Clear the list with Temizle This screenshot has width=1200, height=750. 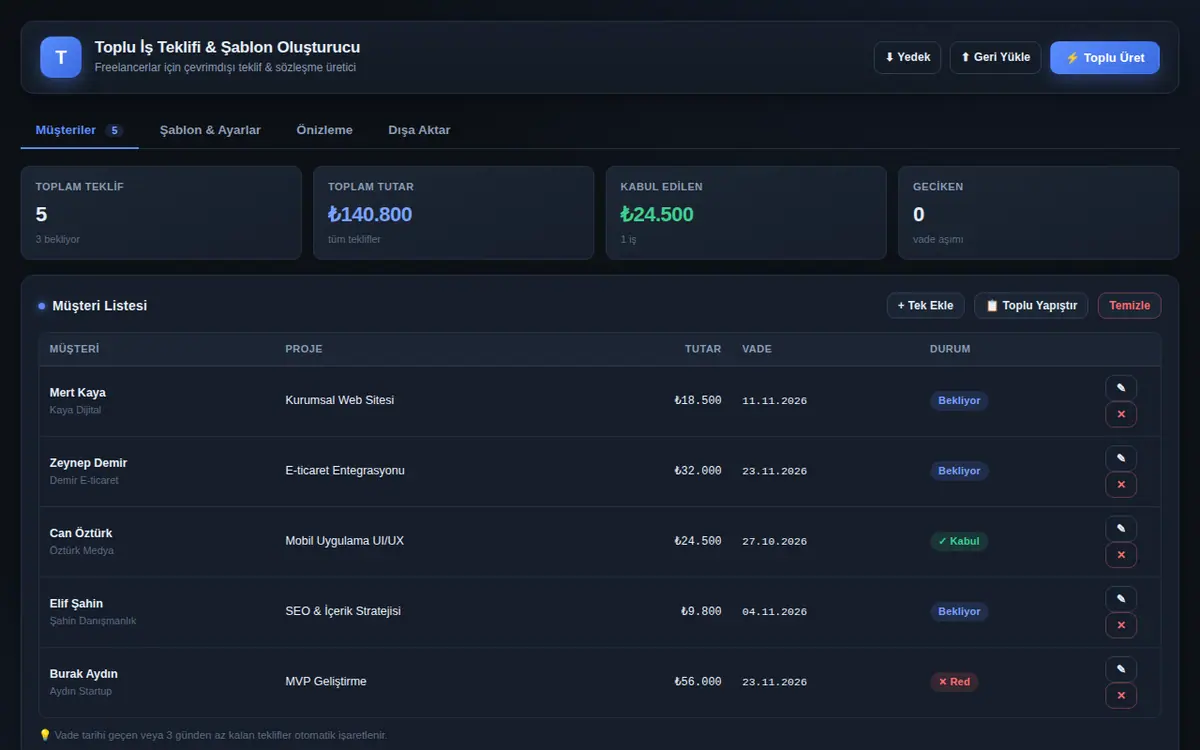click(1130, 306)
